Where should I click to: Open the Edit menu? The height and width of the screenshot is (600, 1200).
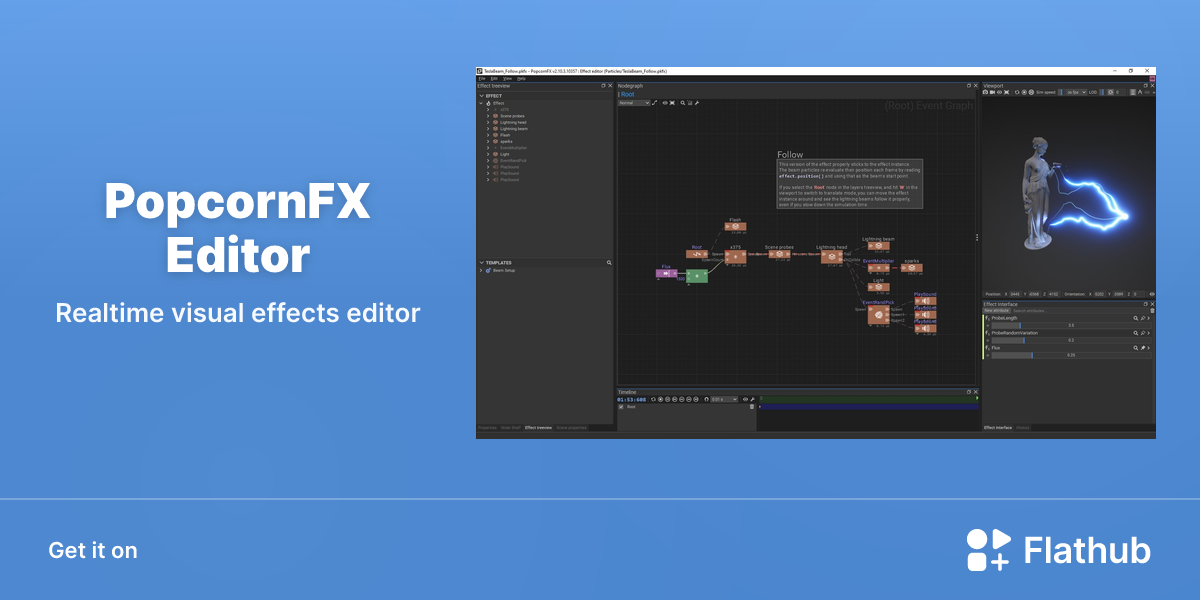tap(494, 79)
